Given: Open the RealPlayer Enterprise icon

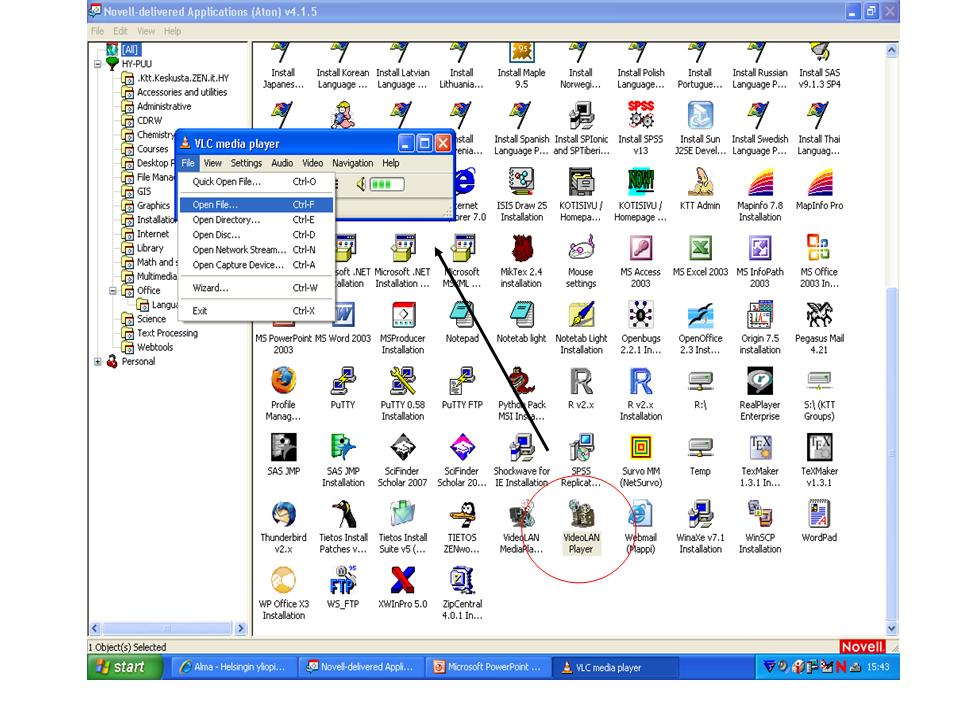Looking at the screenshot, I should (x=760, y=381).
